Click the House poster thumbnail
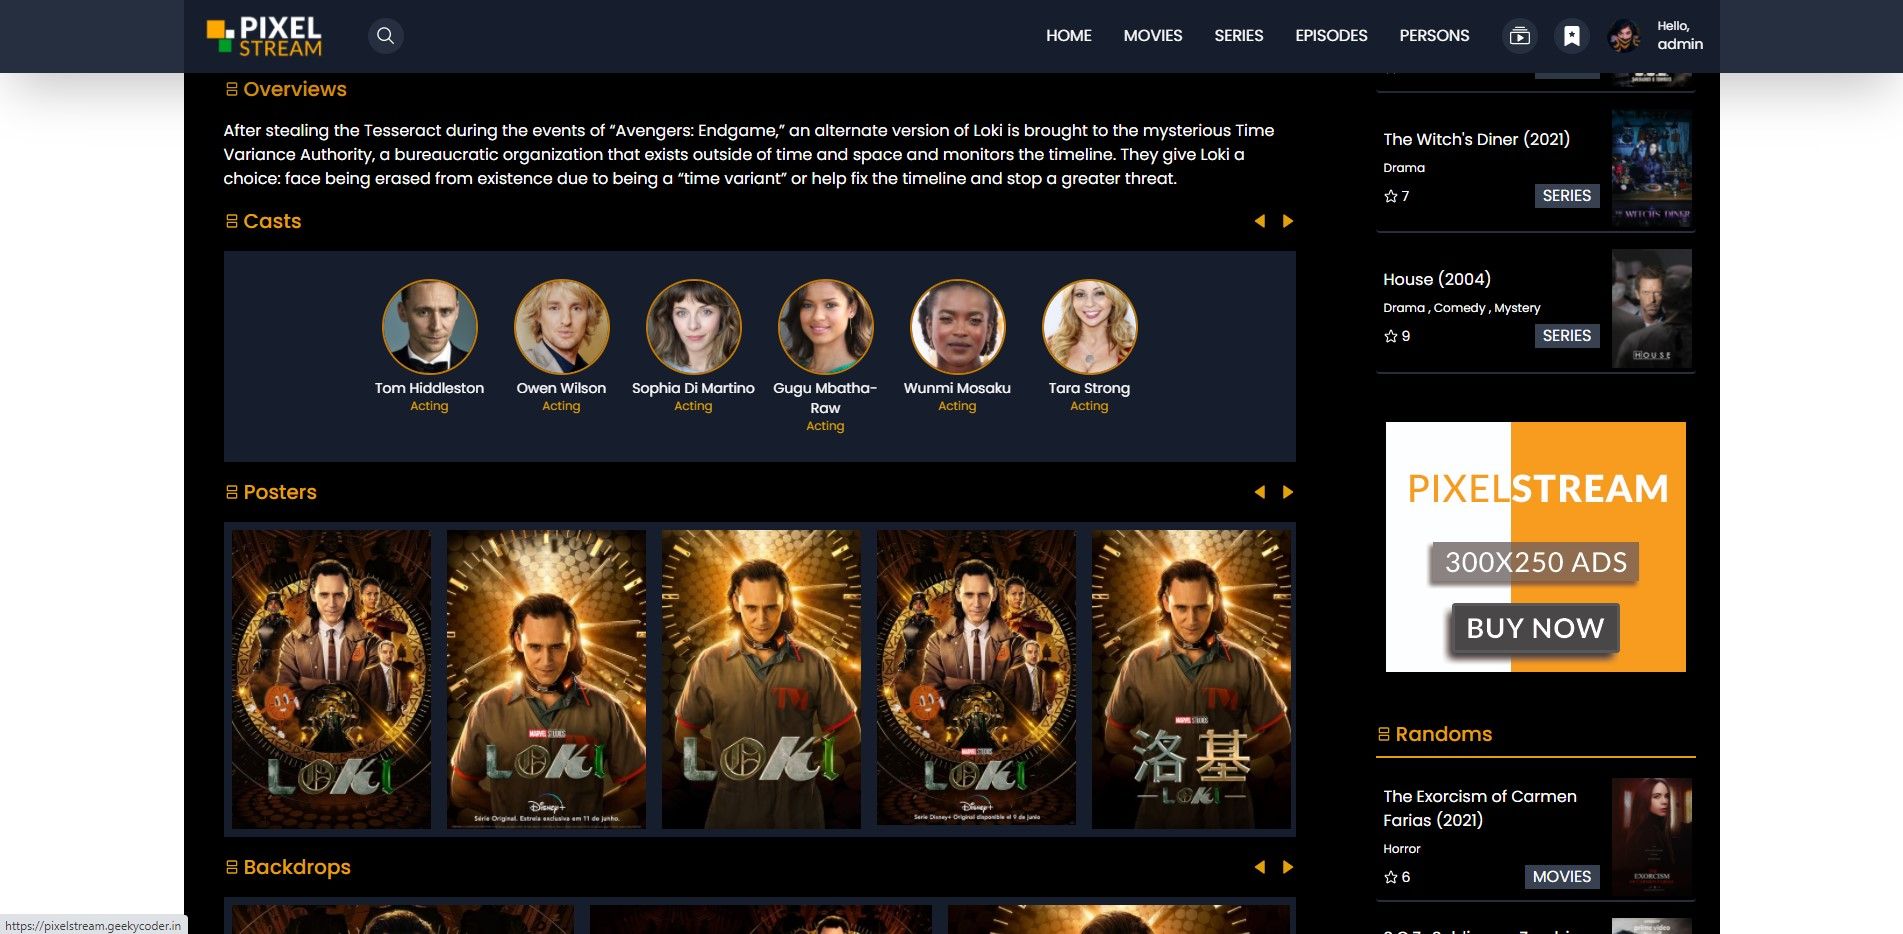This screenshot has height=934, width=1903. tap(1652, 308)
